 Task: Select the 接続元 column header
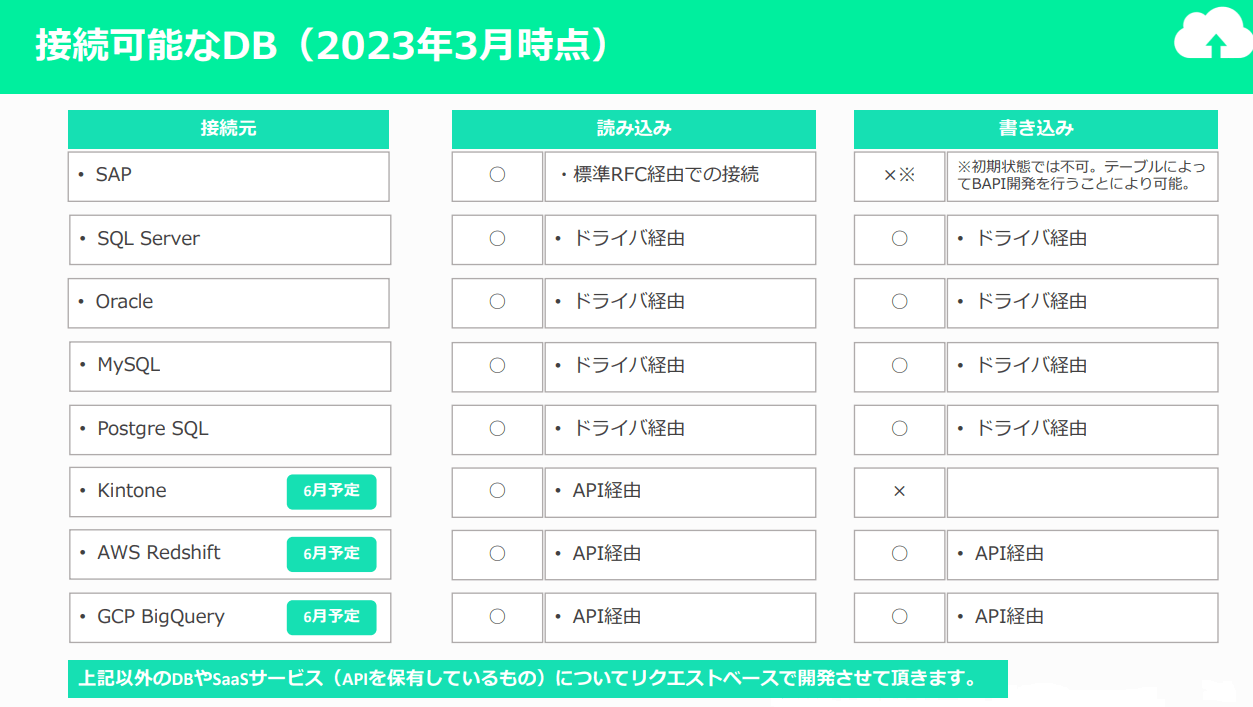(x=228, y=129)
